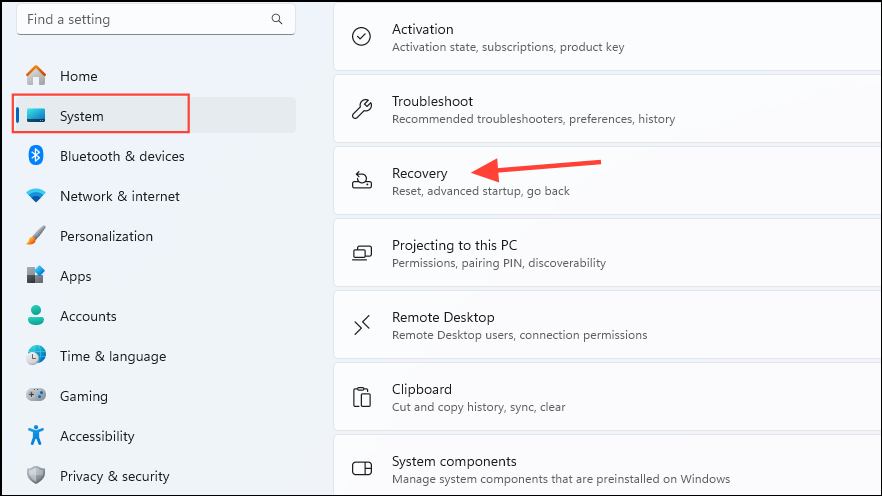Click the Projecting to this PC icon

tap(362, 253)
